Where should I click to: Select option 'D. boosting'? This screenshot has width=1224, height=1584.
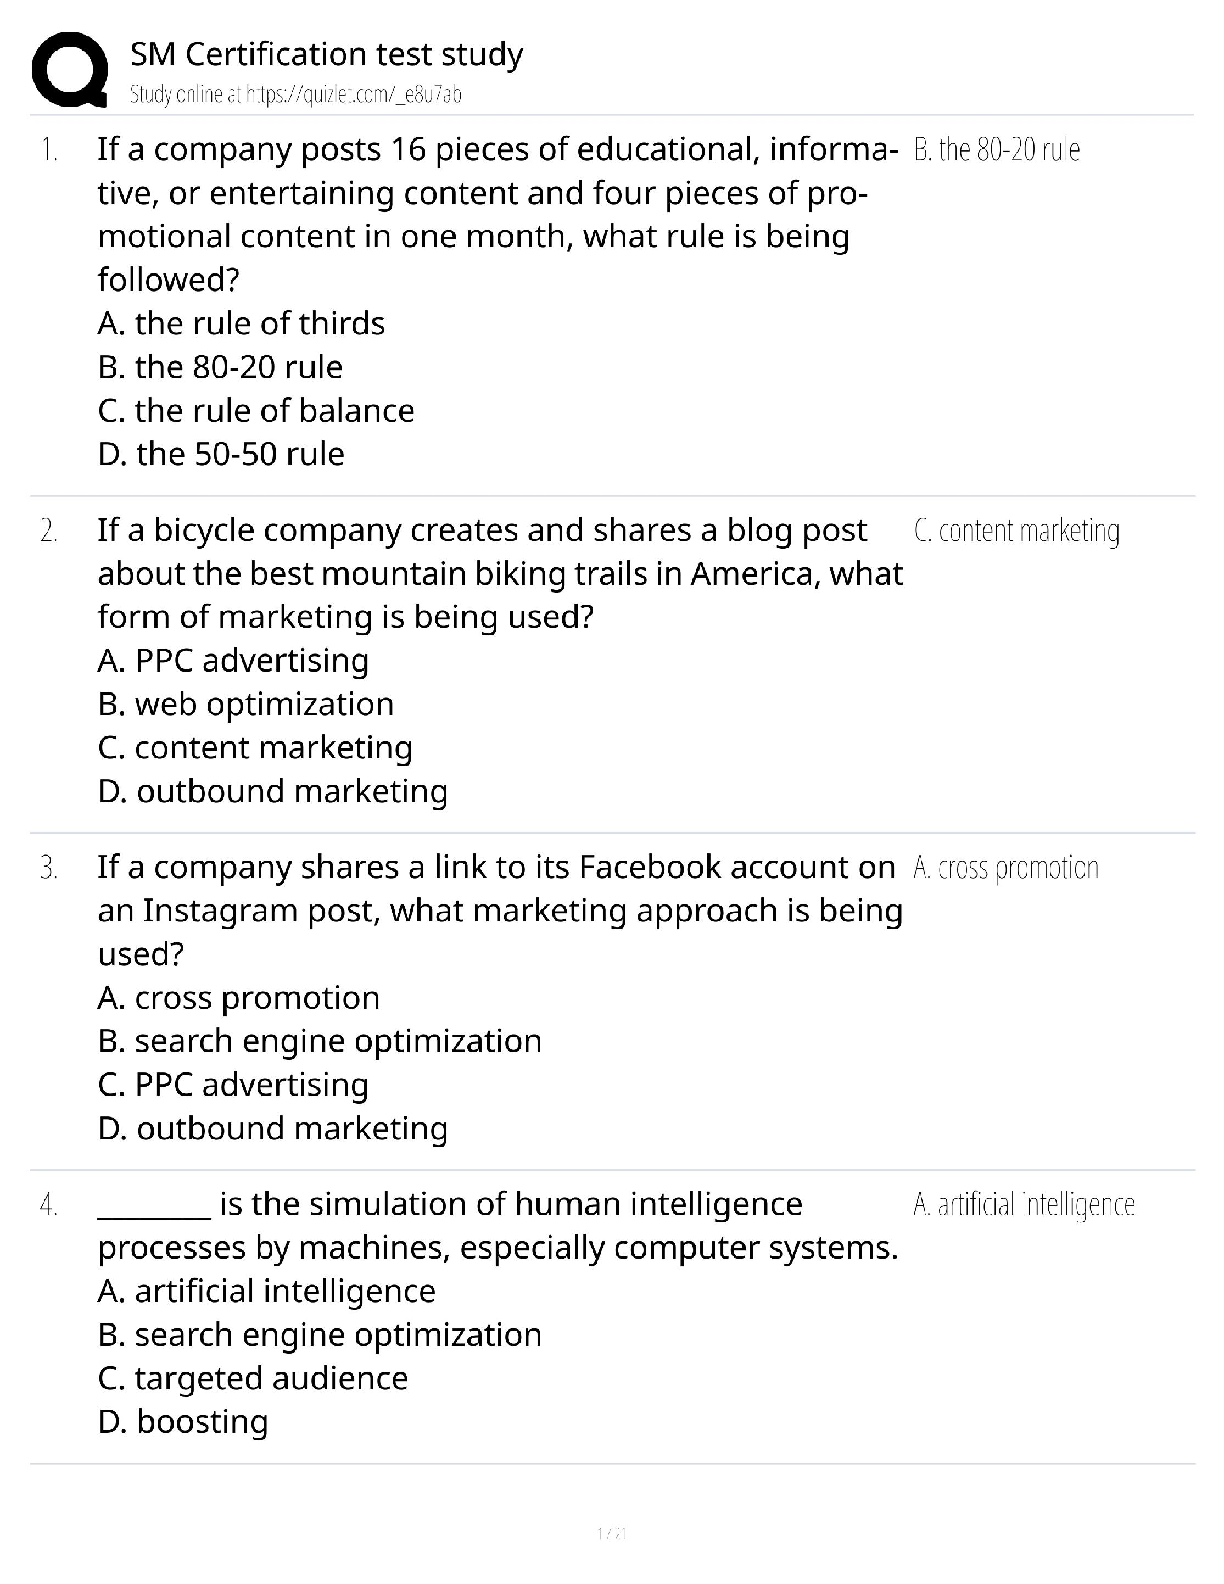pos(183,1422)
